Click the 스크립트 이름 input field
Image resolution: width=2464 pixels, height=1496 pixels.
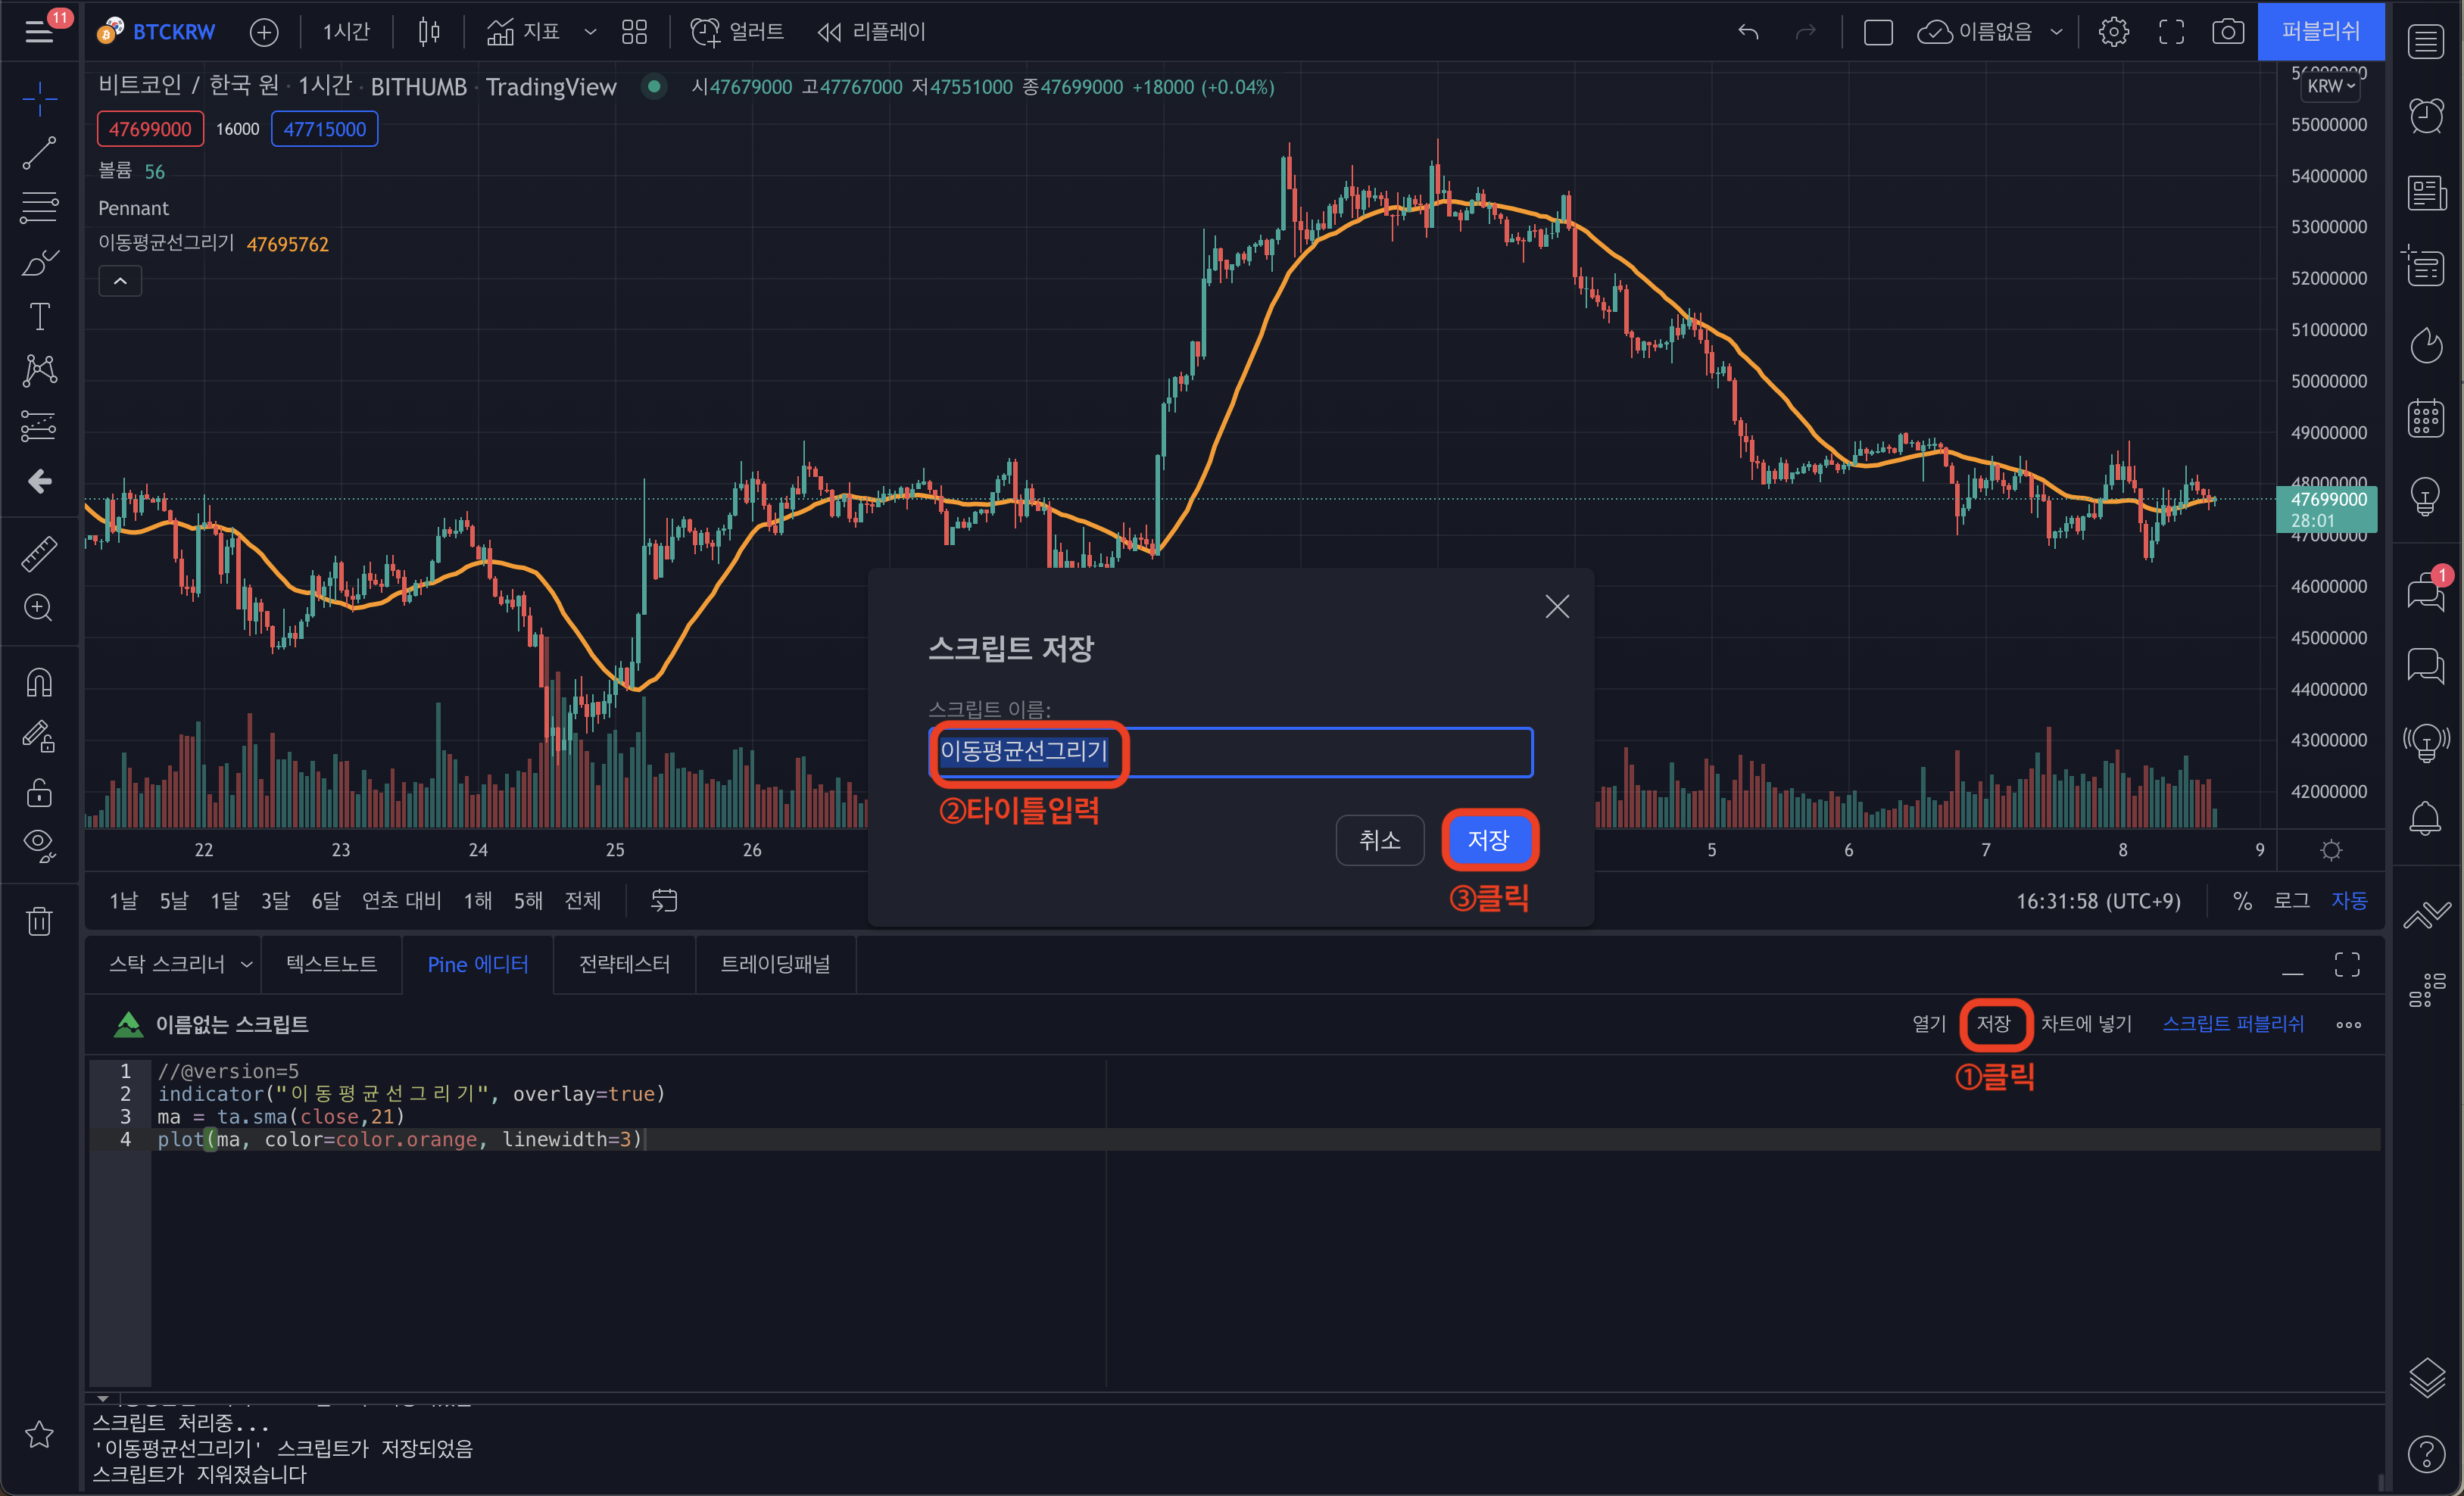click(x=1231, y=752)
